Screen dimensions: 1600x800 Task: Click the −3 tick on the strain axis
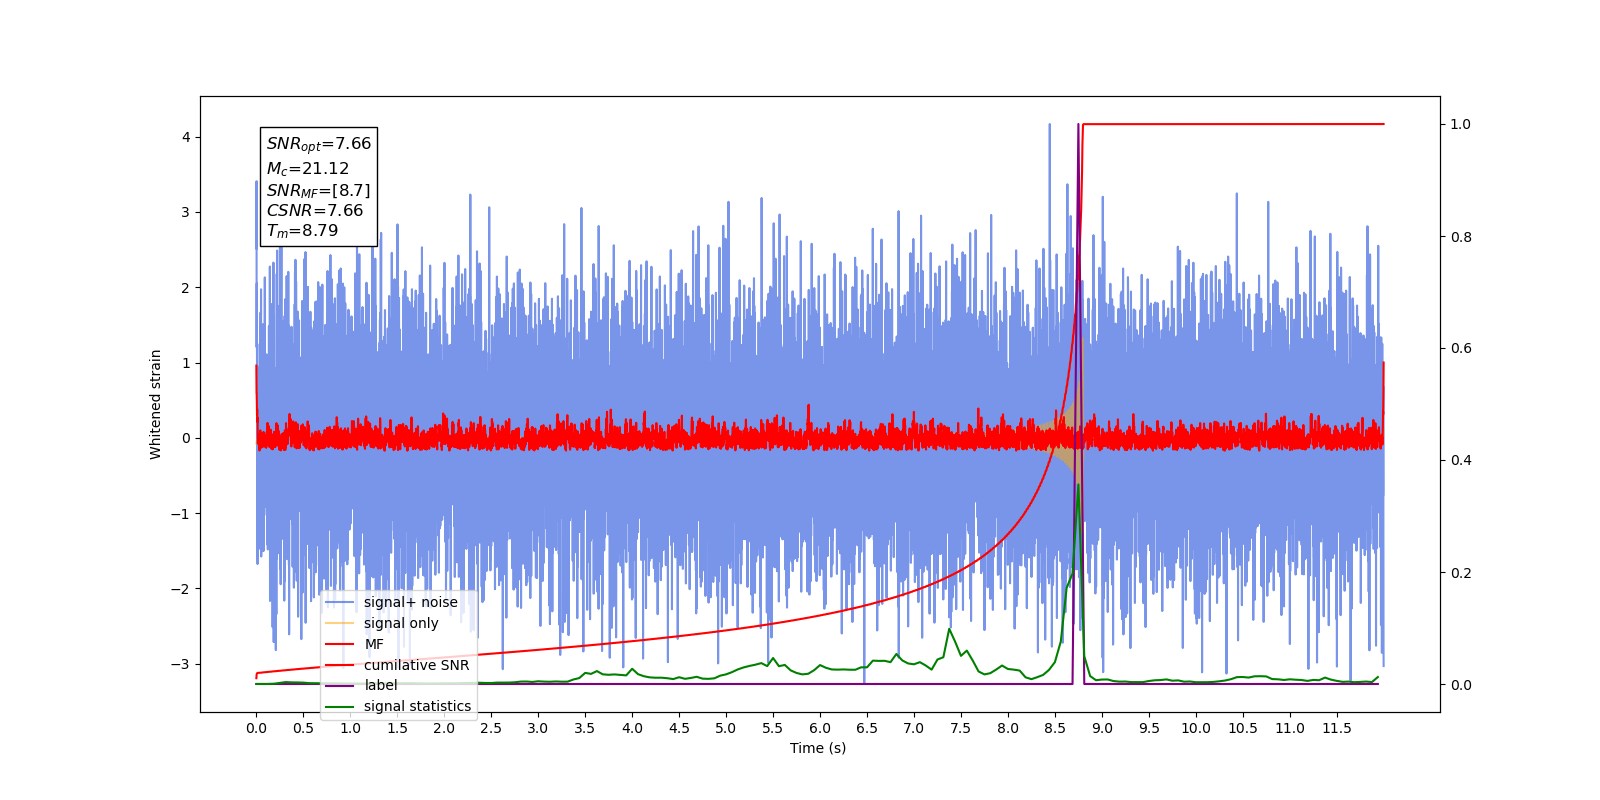point(180,664)
